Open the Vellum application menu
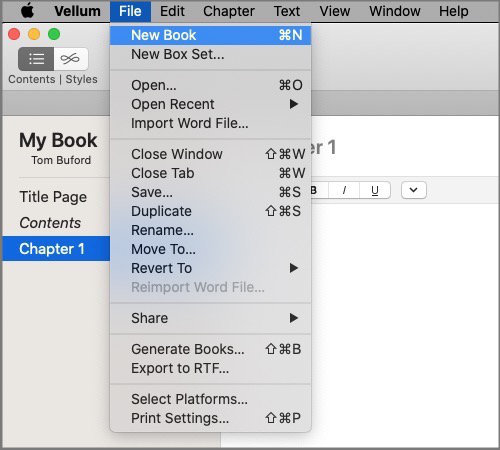Screen dimensions: 500x450 coord(77,11)
